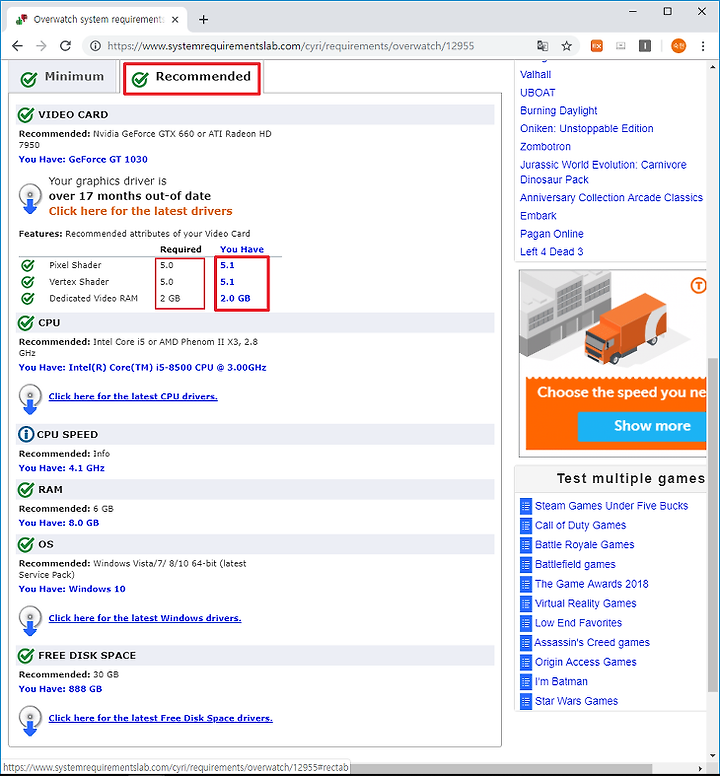Click the list icon beside Low End Favorites
The width and height of the screenshot is (720, 776).
(526, 624)
